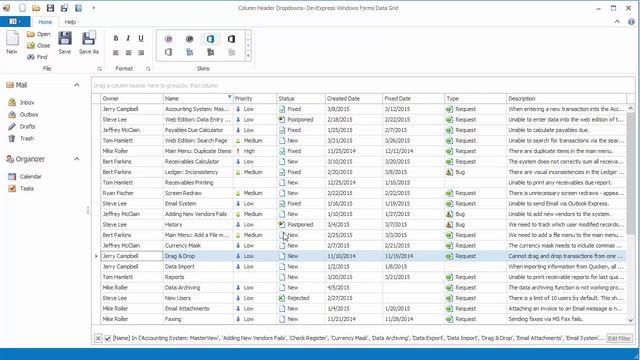
Task: Remove the filter with the X button
Action: click(x=98, y=338)
